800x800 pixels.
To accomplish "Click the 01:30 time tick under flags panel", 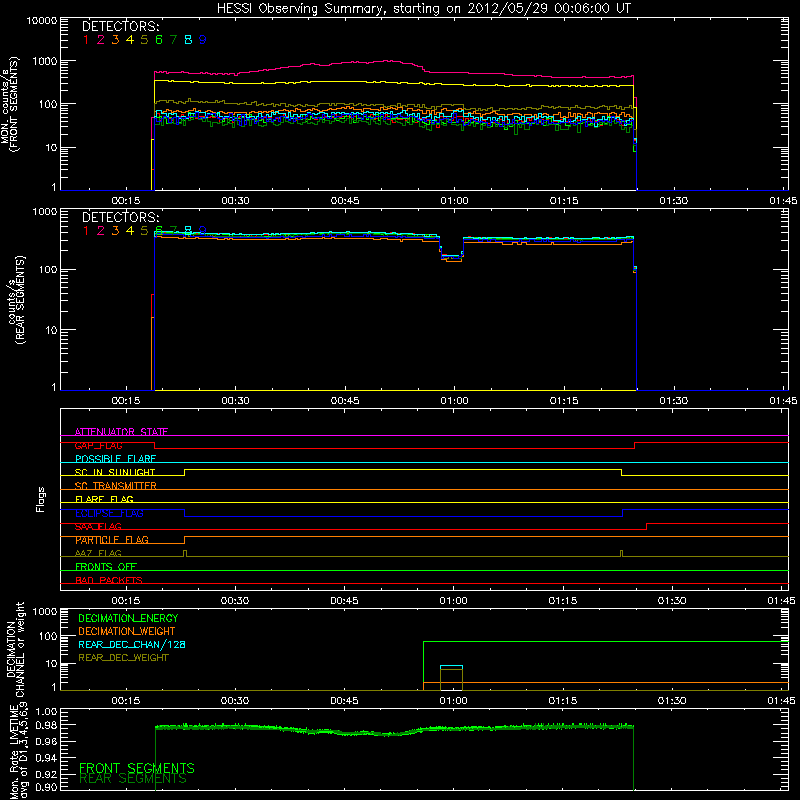I will pos(672,601).
